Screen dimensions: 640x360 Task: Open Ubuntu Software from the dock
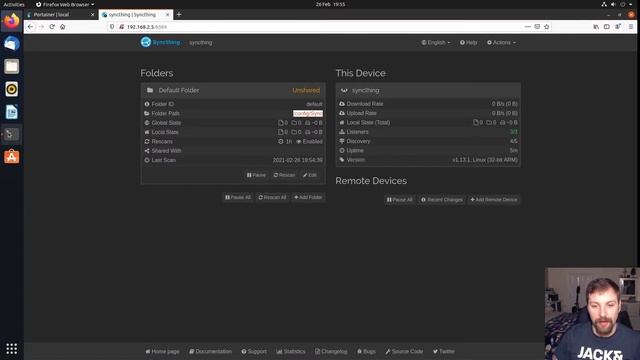pos(11,157)
